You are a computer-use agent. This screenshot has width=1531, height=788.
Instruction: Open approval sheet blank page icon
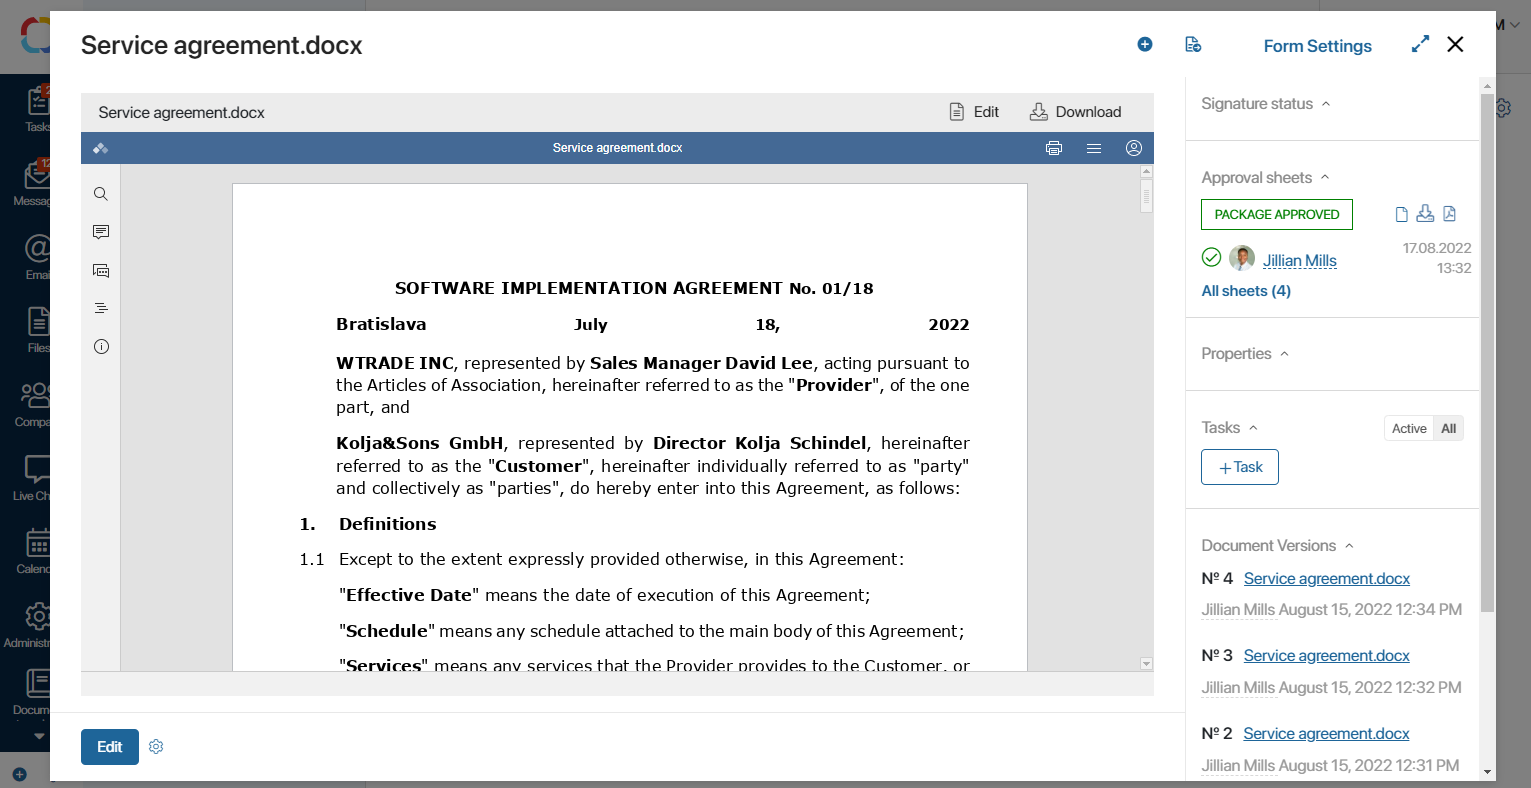tap(1402, 214)
